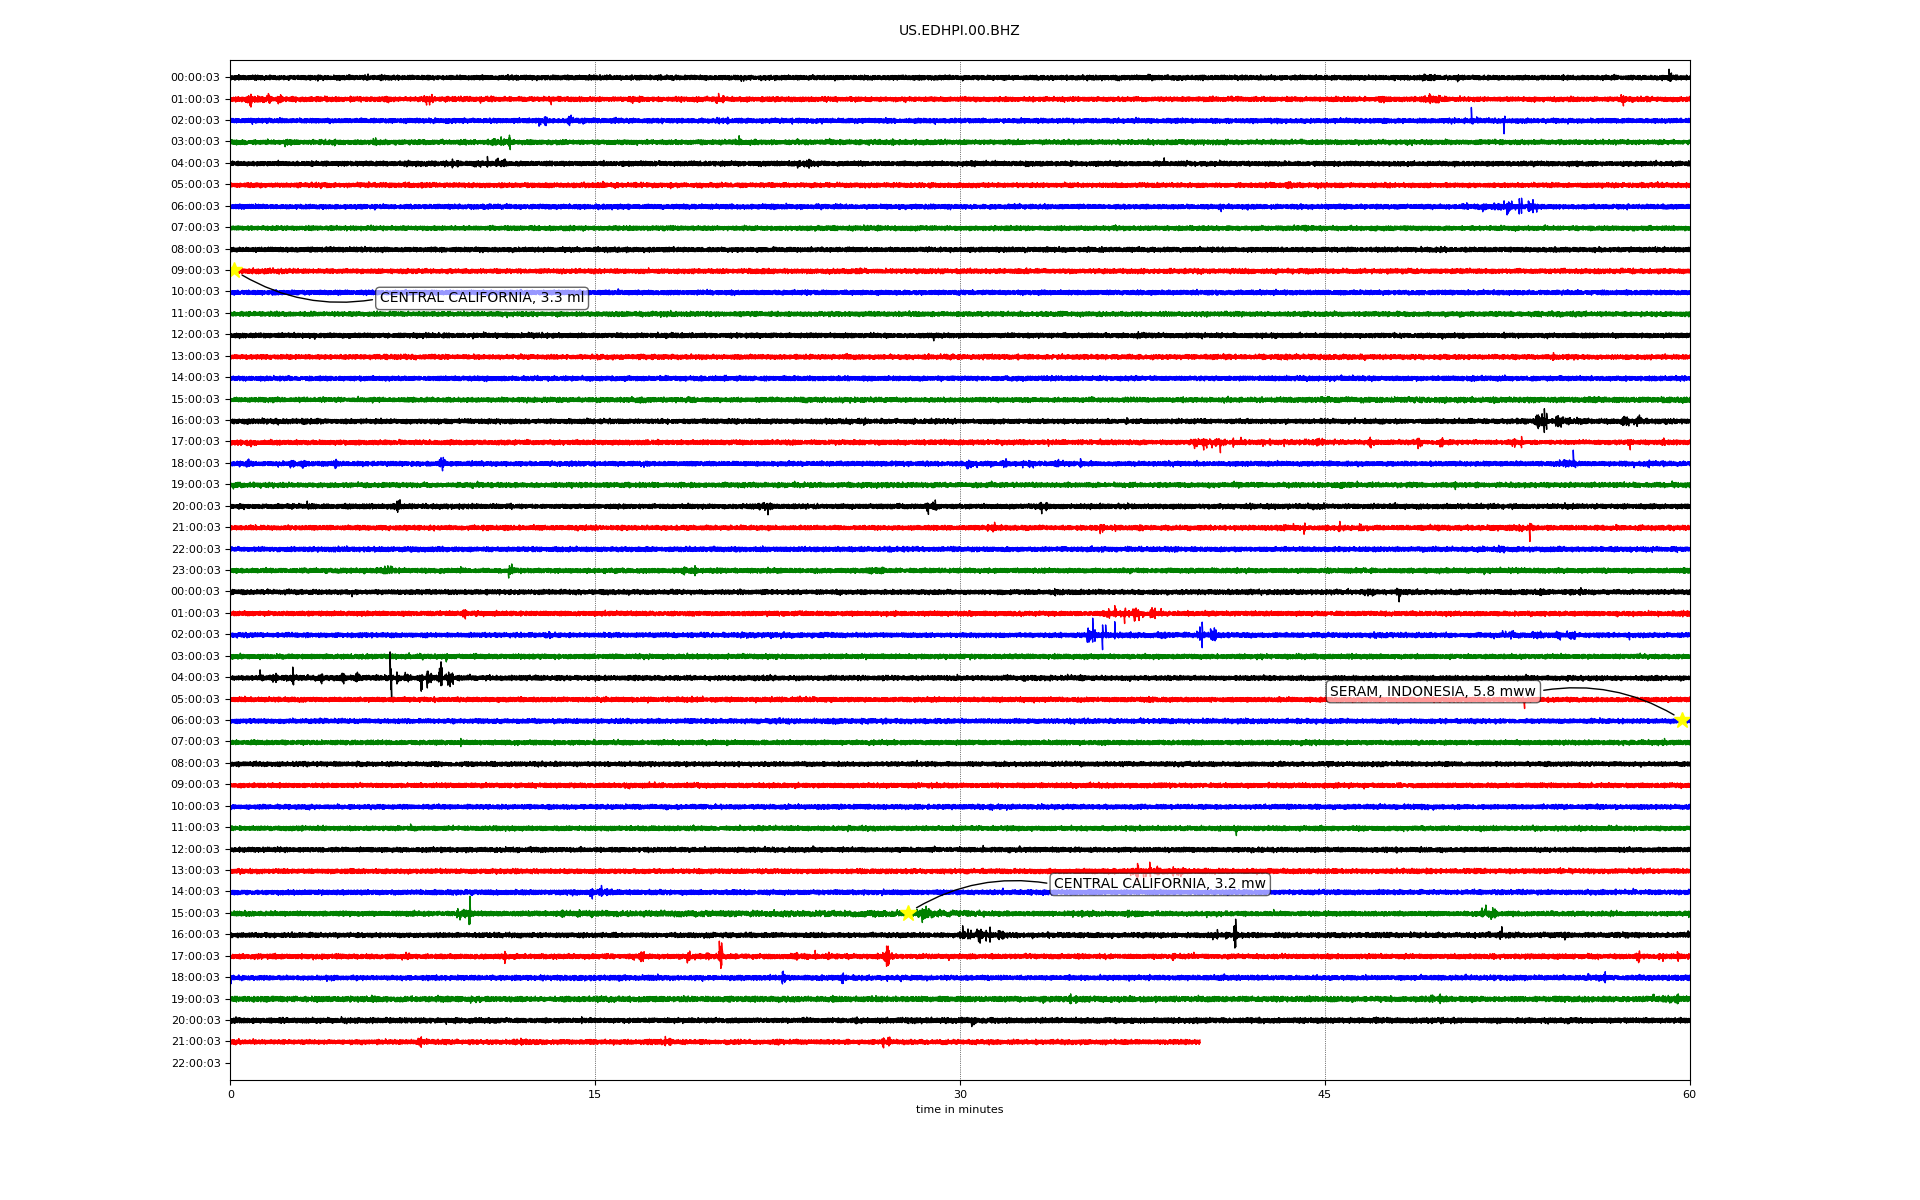The image size is (1920, 1200).
Task: Click the US.EDHPI.00.BHZ plot title
Action: coord(959,31)
